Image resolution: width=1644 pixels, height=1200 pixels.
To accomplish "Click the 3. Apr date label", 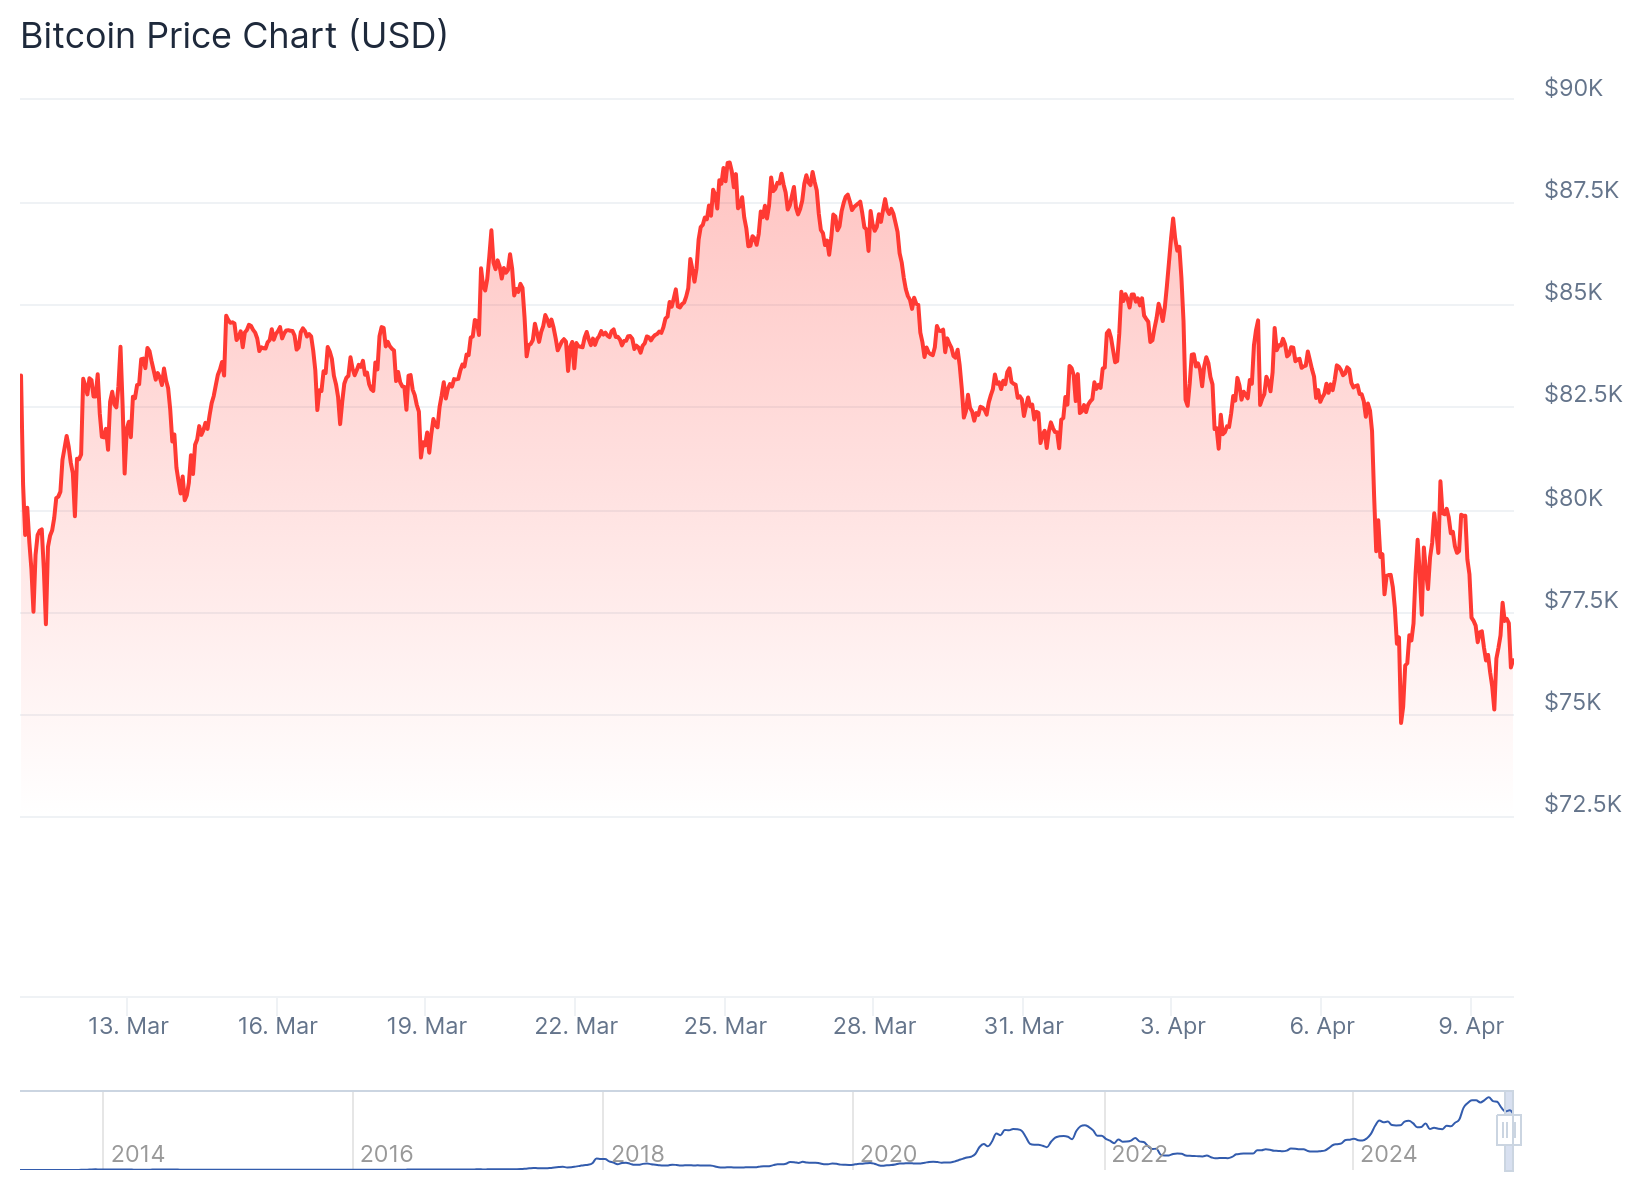I will [1172, 1026].
